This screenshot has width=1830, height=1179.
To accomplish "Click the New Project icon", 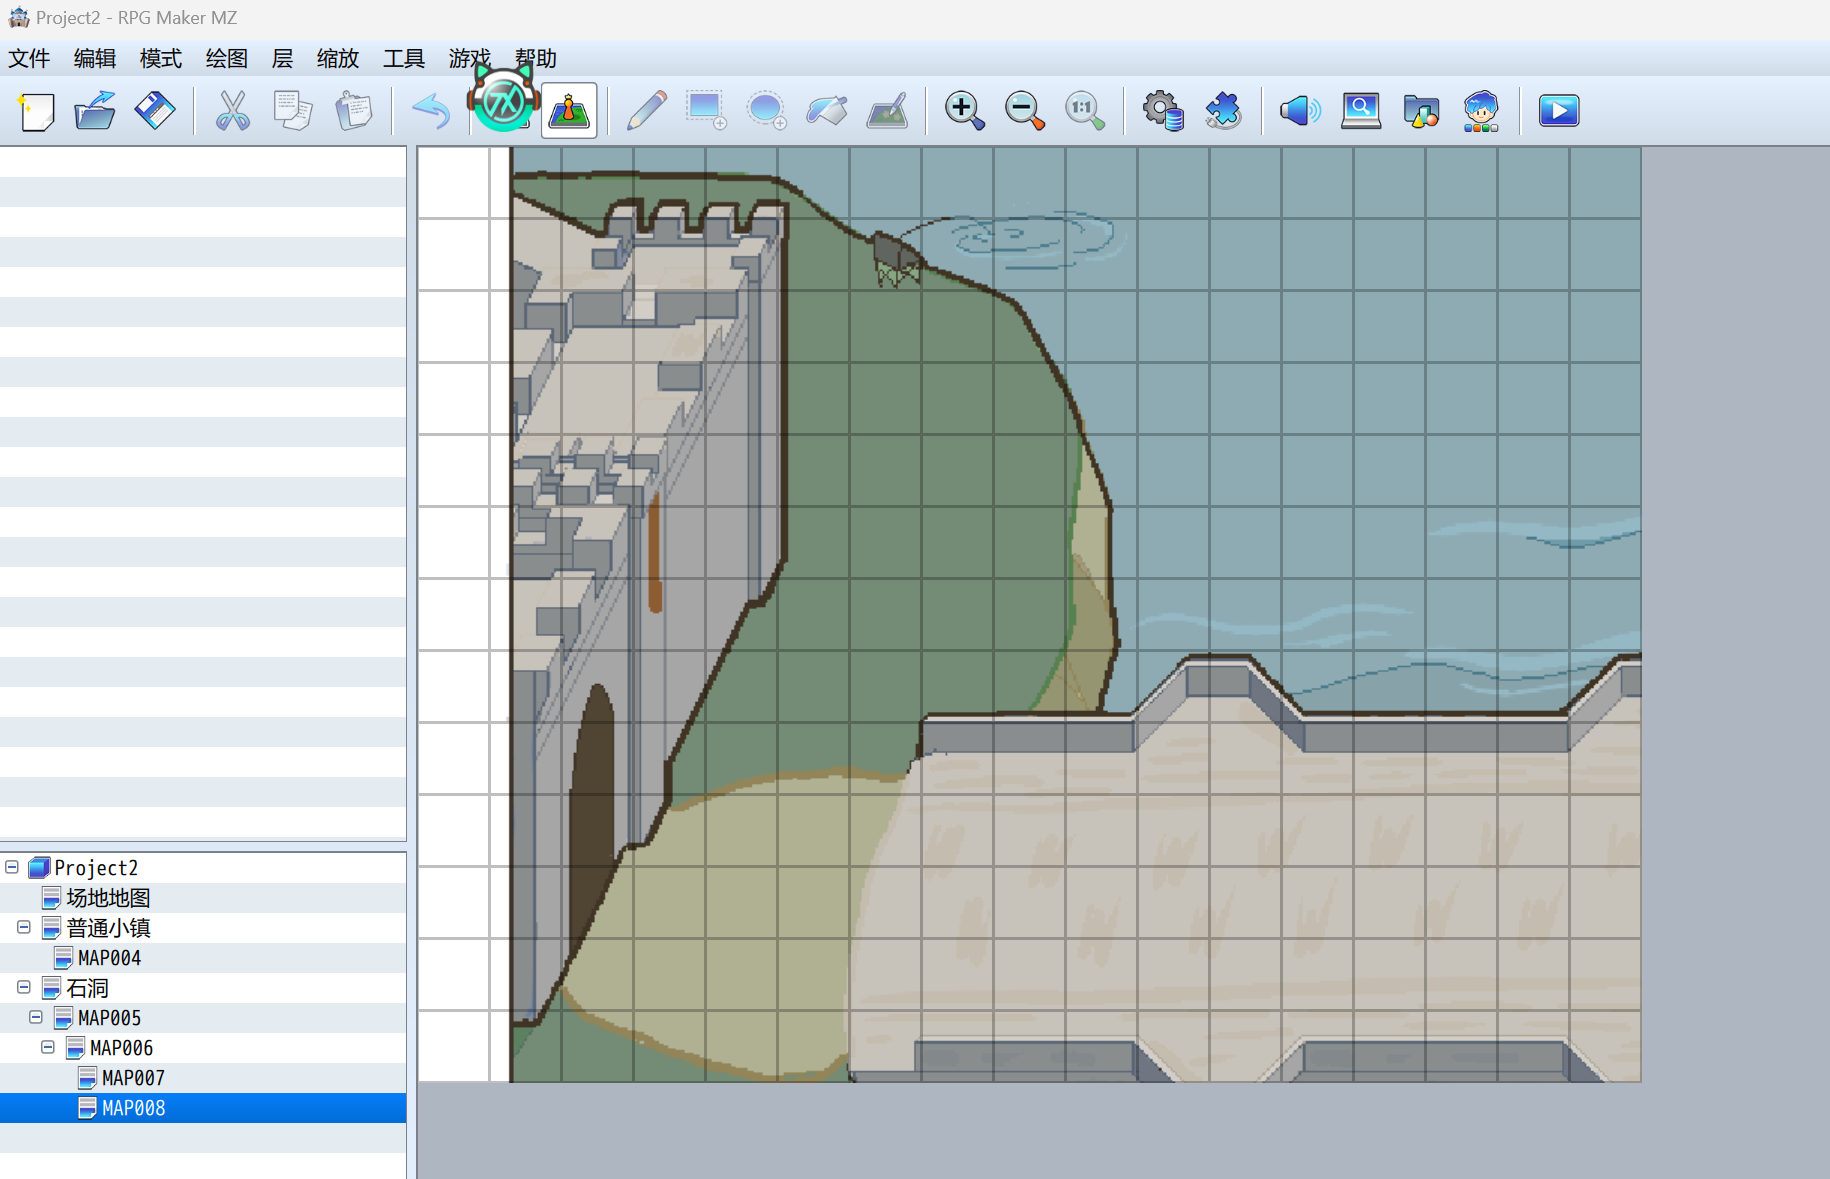I will point(36,111).
